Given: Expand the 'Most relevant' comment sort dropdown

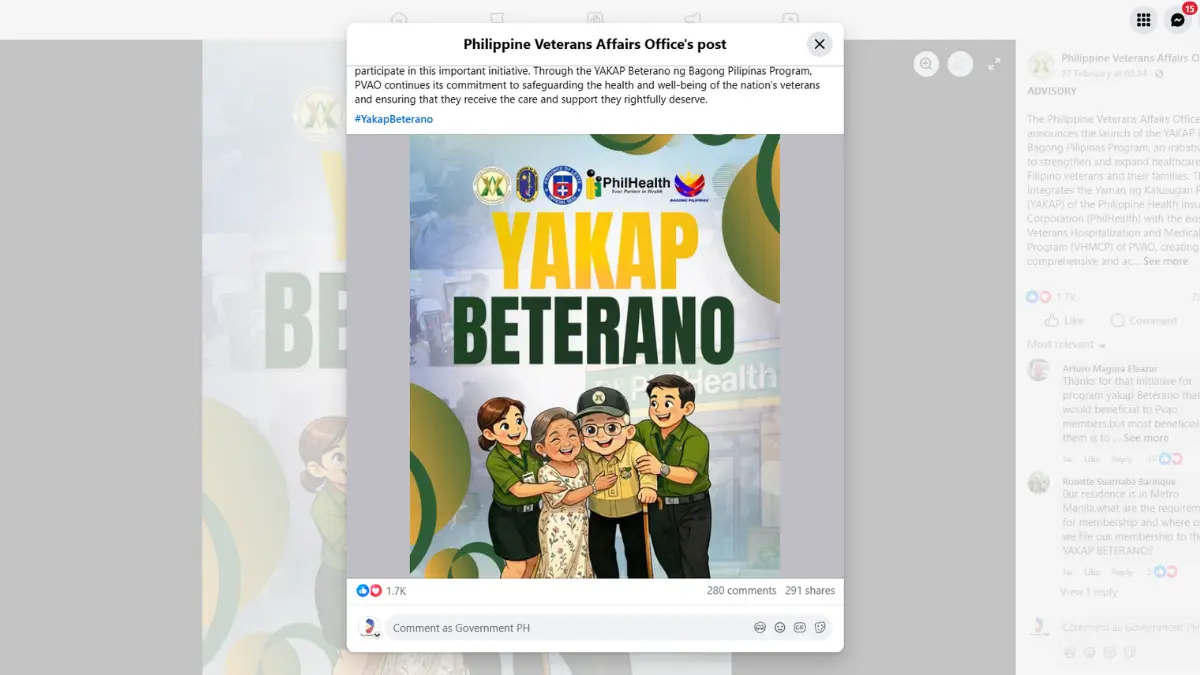Looking at the screenshot, I should coord(1066,345).
